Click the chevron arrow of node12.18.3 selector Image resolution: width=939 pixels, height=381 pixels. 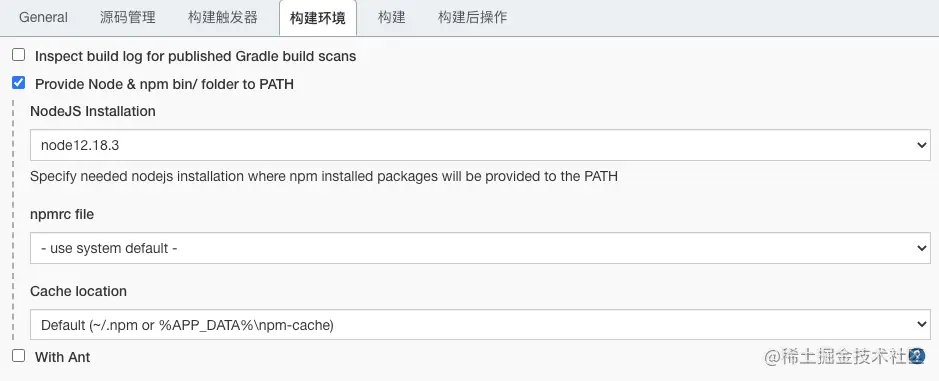pyautogui.click(x=921, y=145)
